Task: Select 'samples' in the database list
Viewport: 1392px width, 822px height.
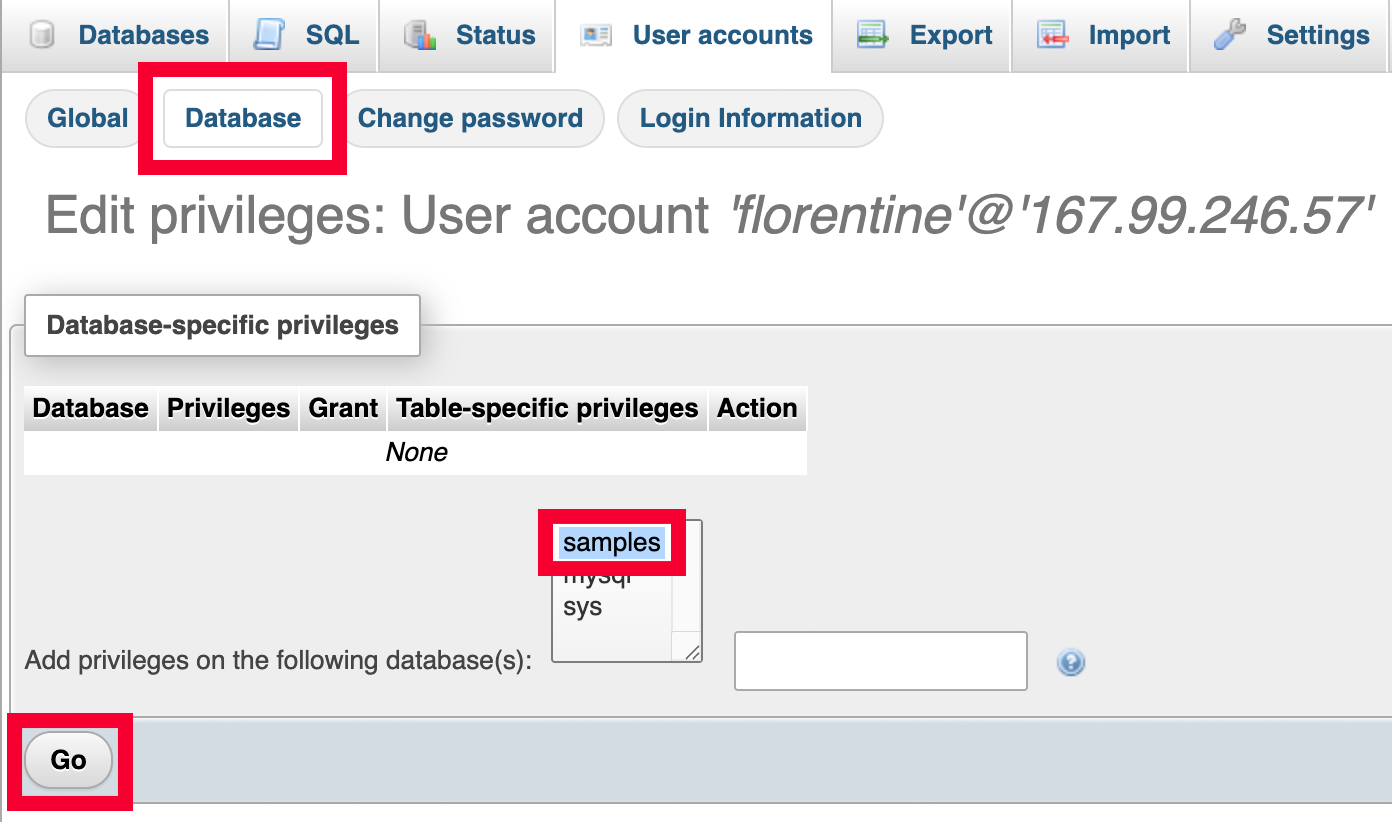Action: click(x=611, y=543)
